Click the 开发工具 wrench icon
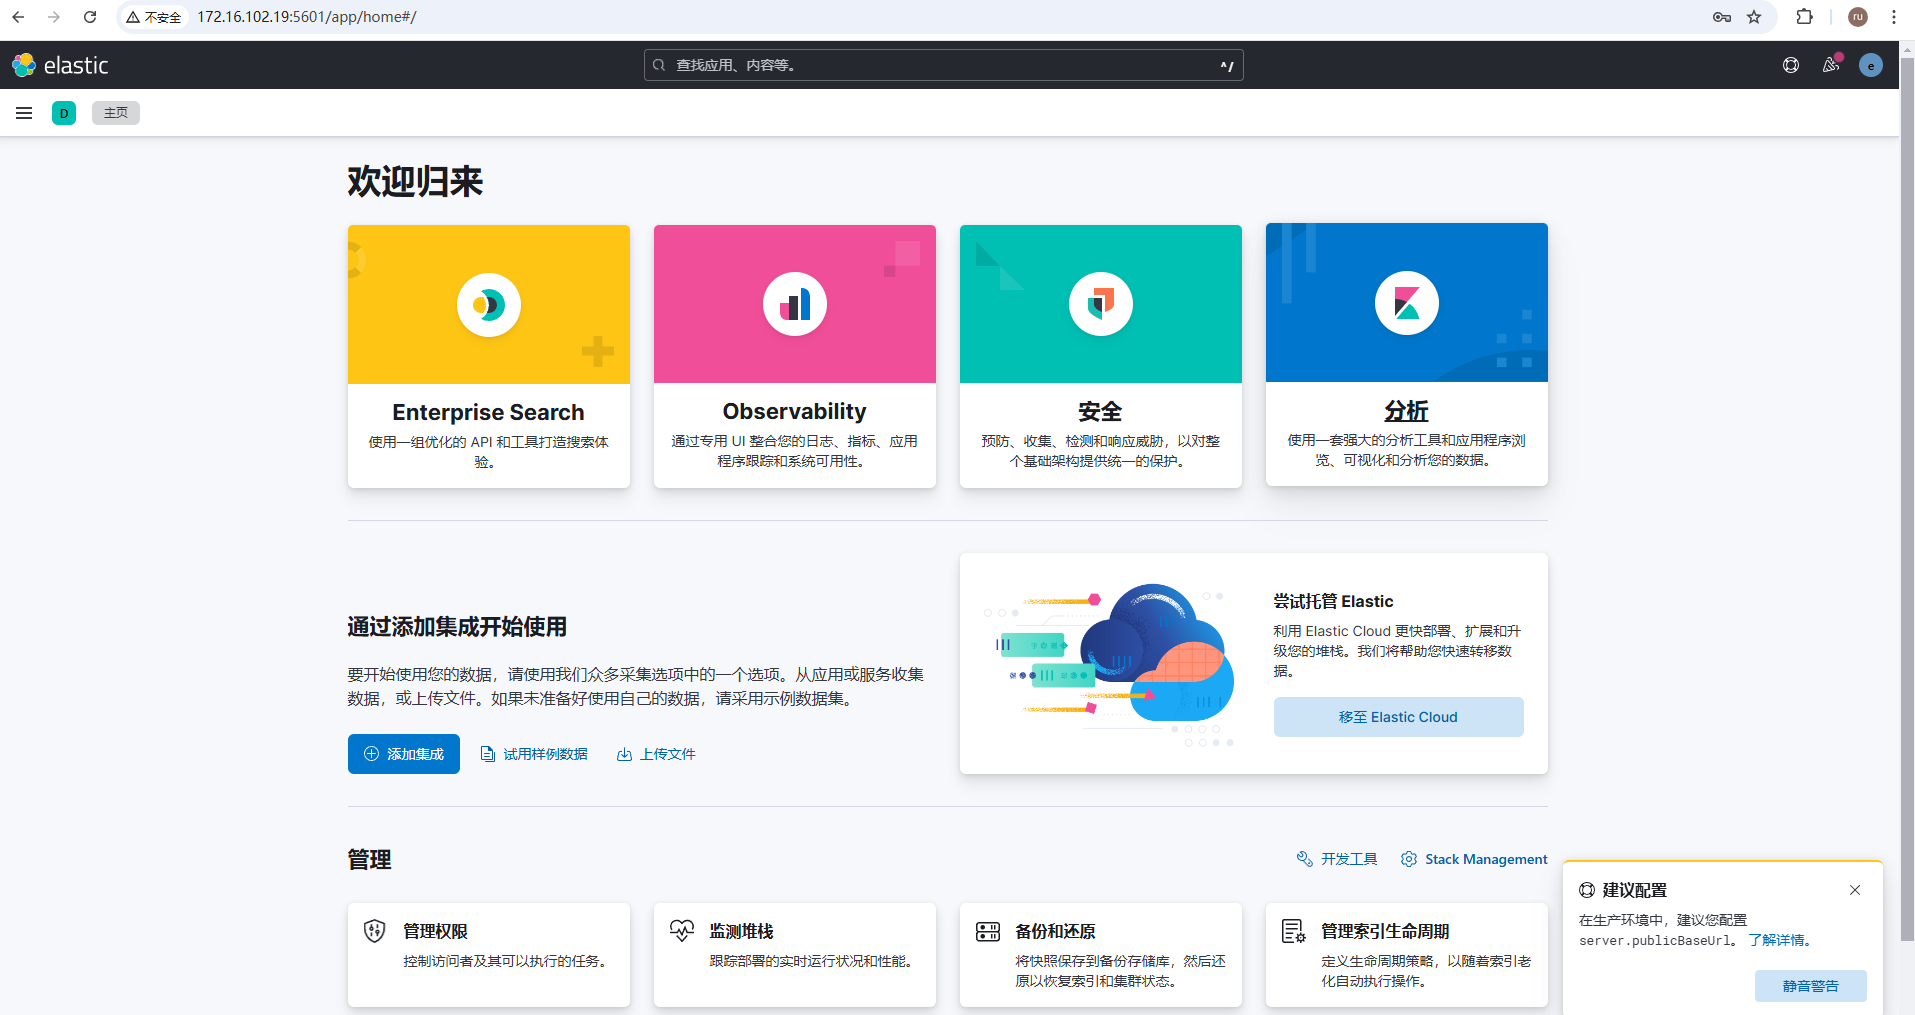The image size is (1915, 1015). [x=1304, y=859]
